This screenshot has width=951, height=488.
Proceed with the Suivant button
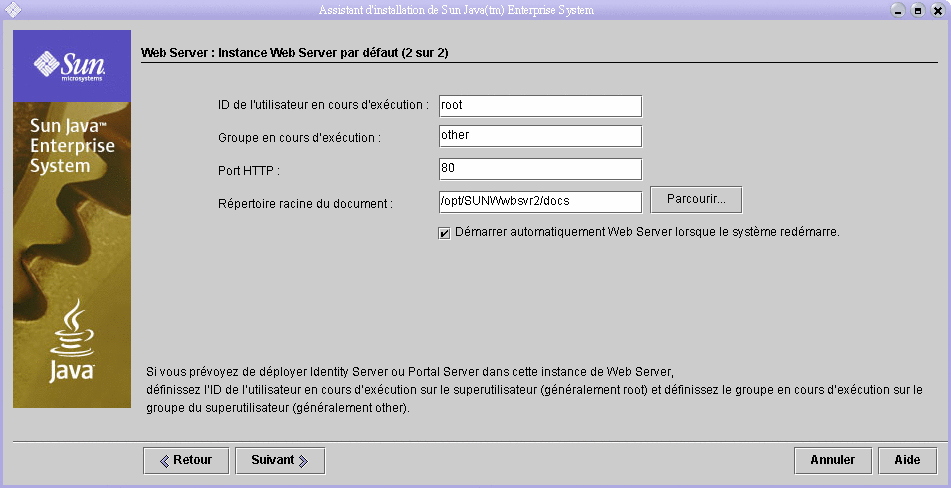[280, 461]
